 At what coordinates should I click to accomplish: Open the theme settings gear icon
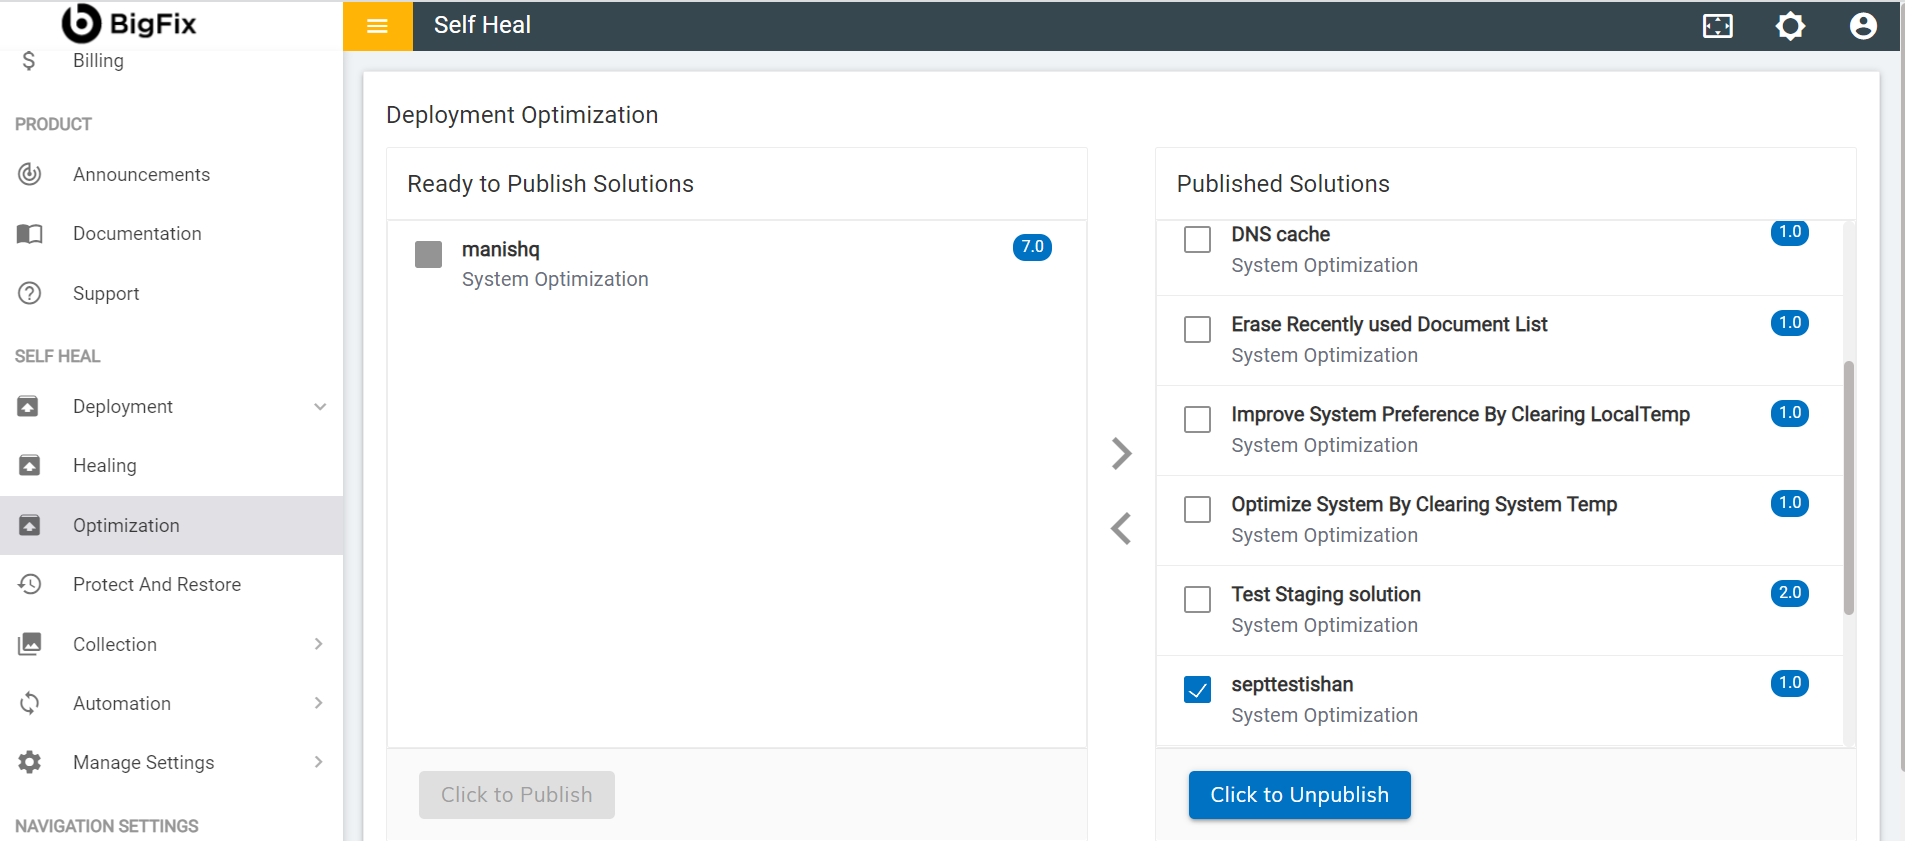1790,26
